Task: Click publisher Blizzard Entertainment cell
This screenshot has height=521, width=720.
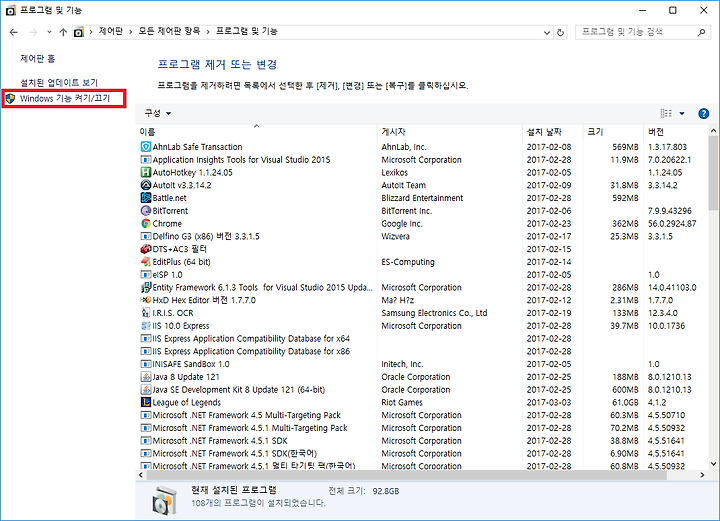Action: (422, 198)
